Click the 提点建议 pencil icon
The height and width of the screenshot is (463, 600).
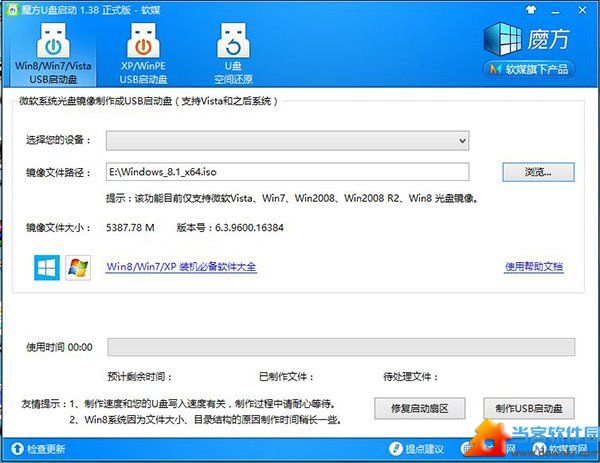[395, 449]
